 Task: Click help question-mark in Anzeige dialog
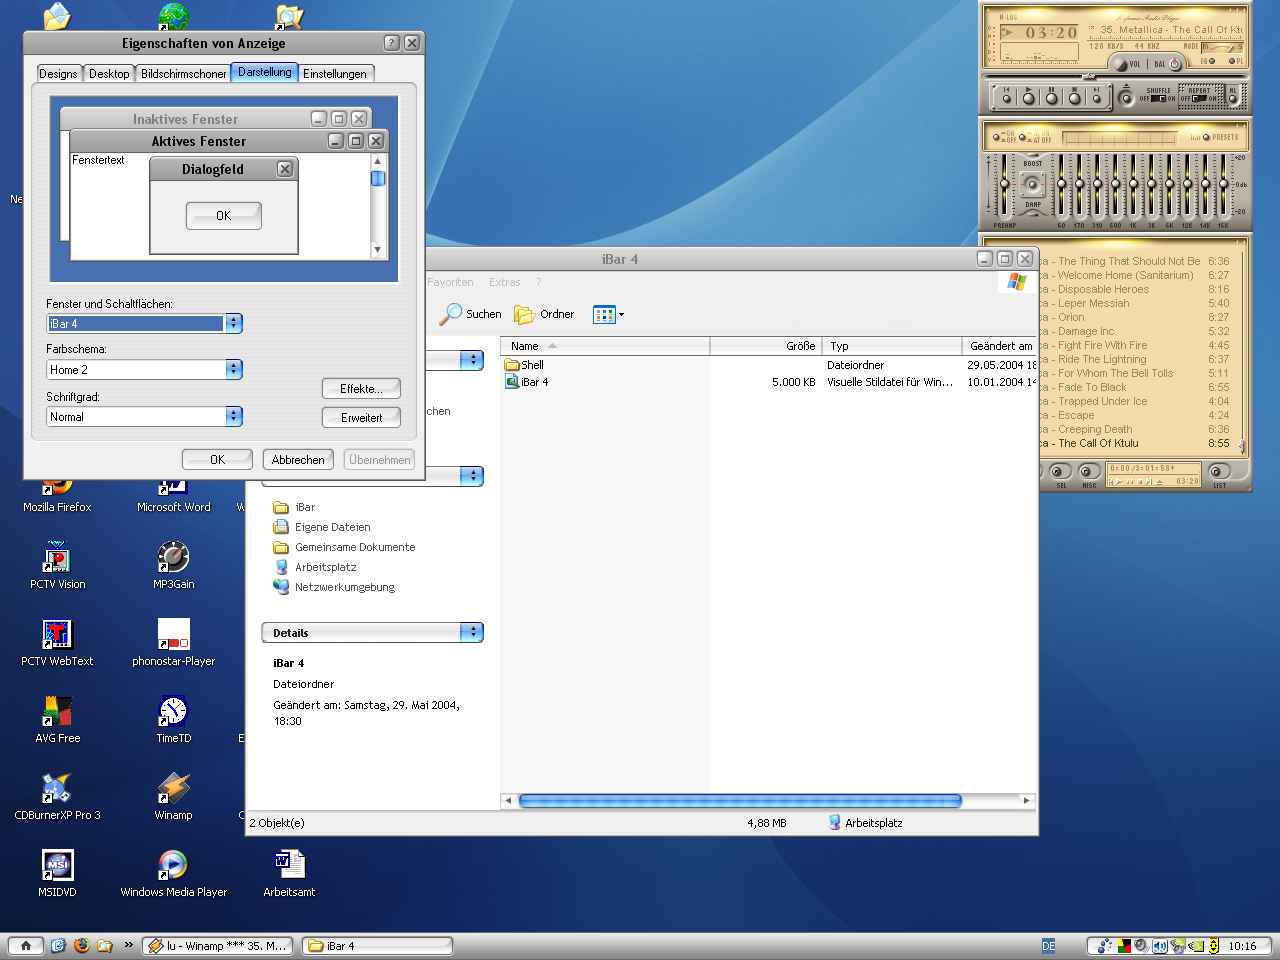tap(391, 43)
